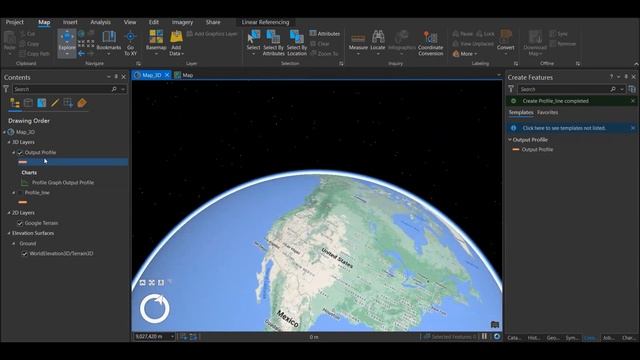Close the Map_3D view tab
This screenshot has height=360, width=640.
(x=167, y=75)
